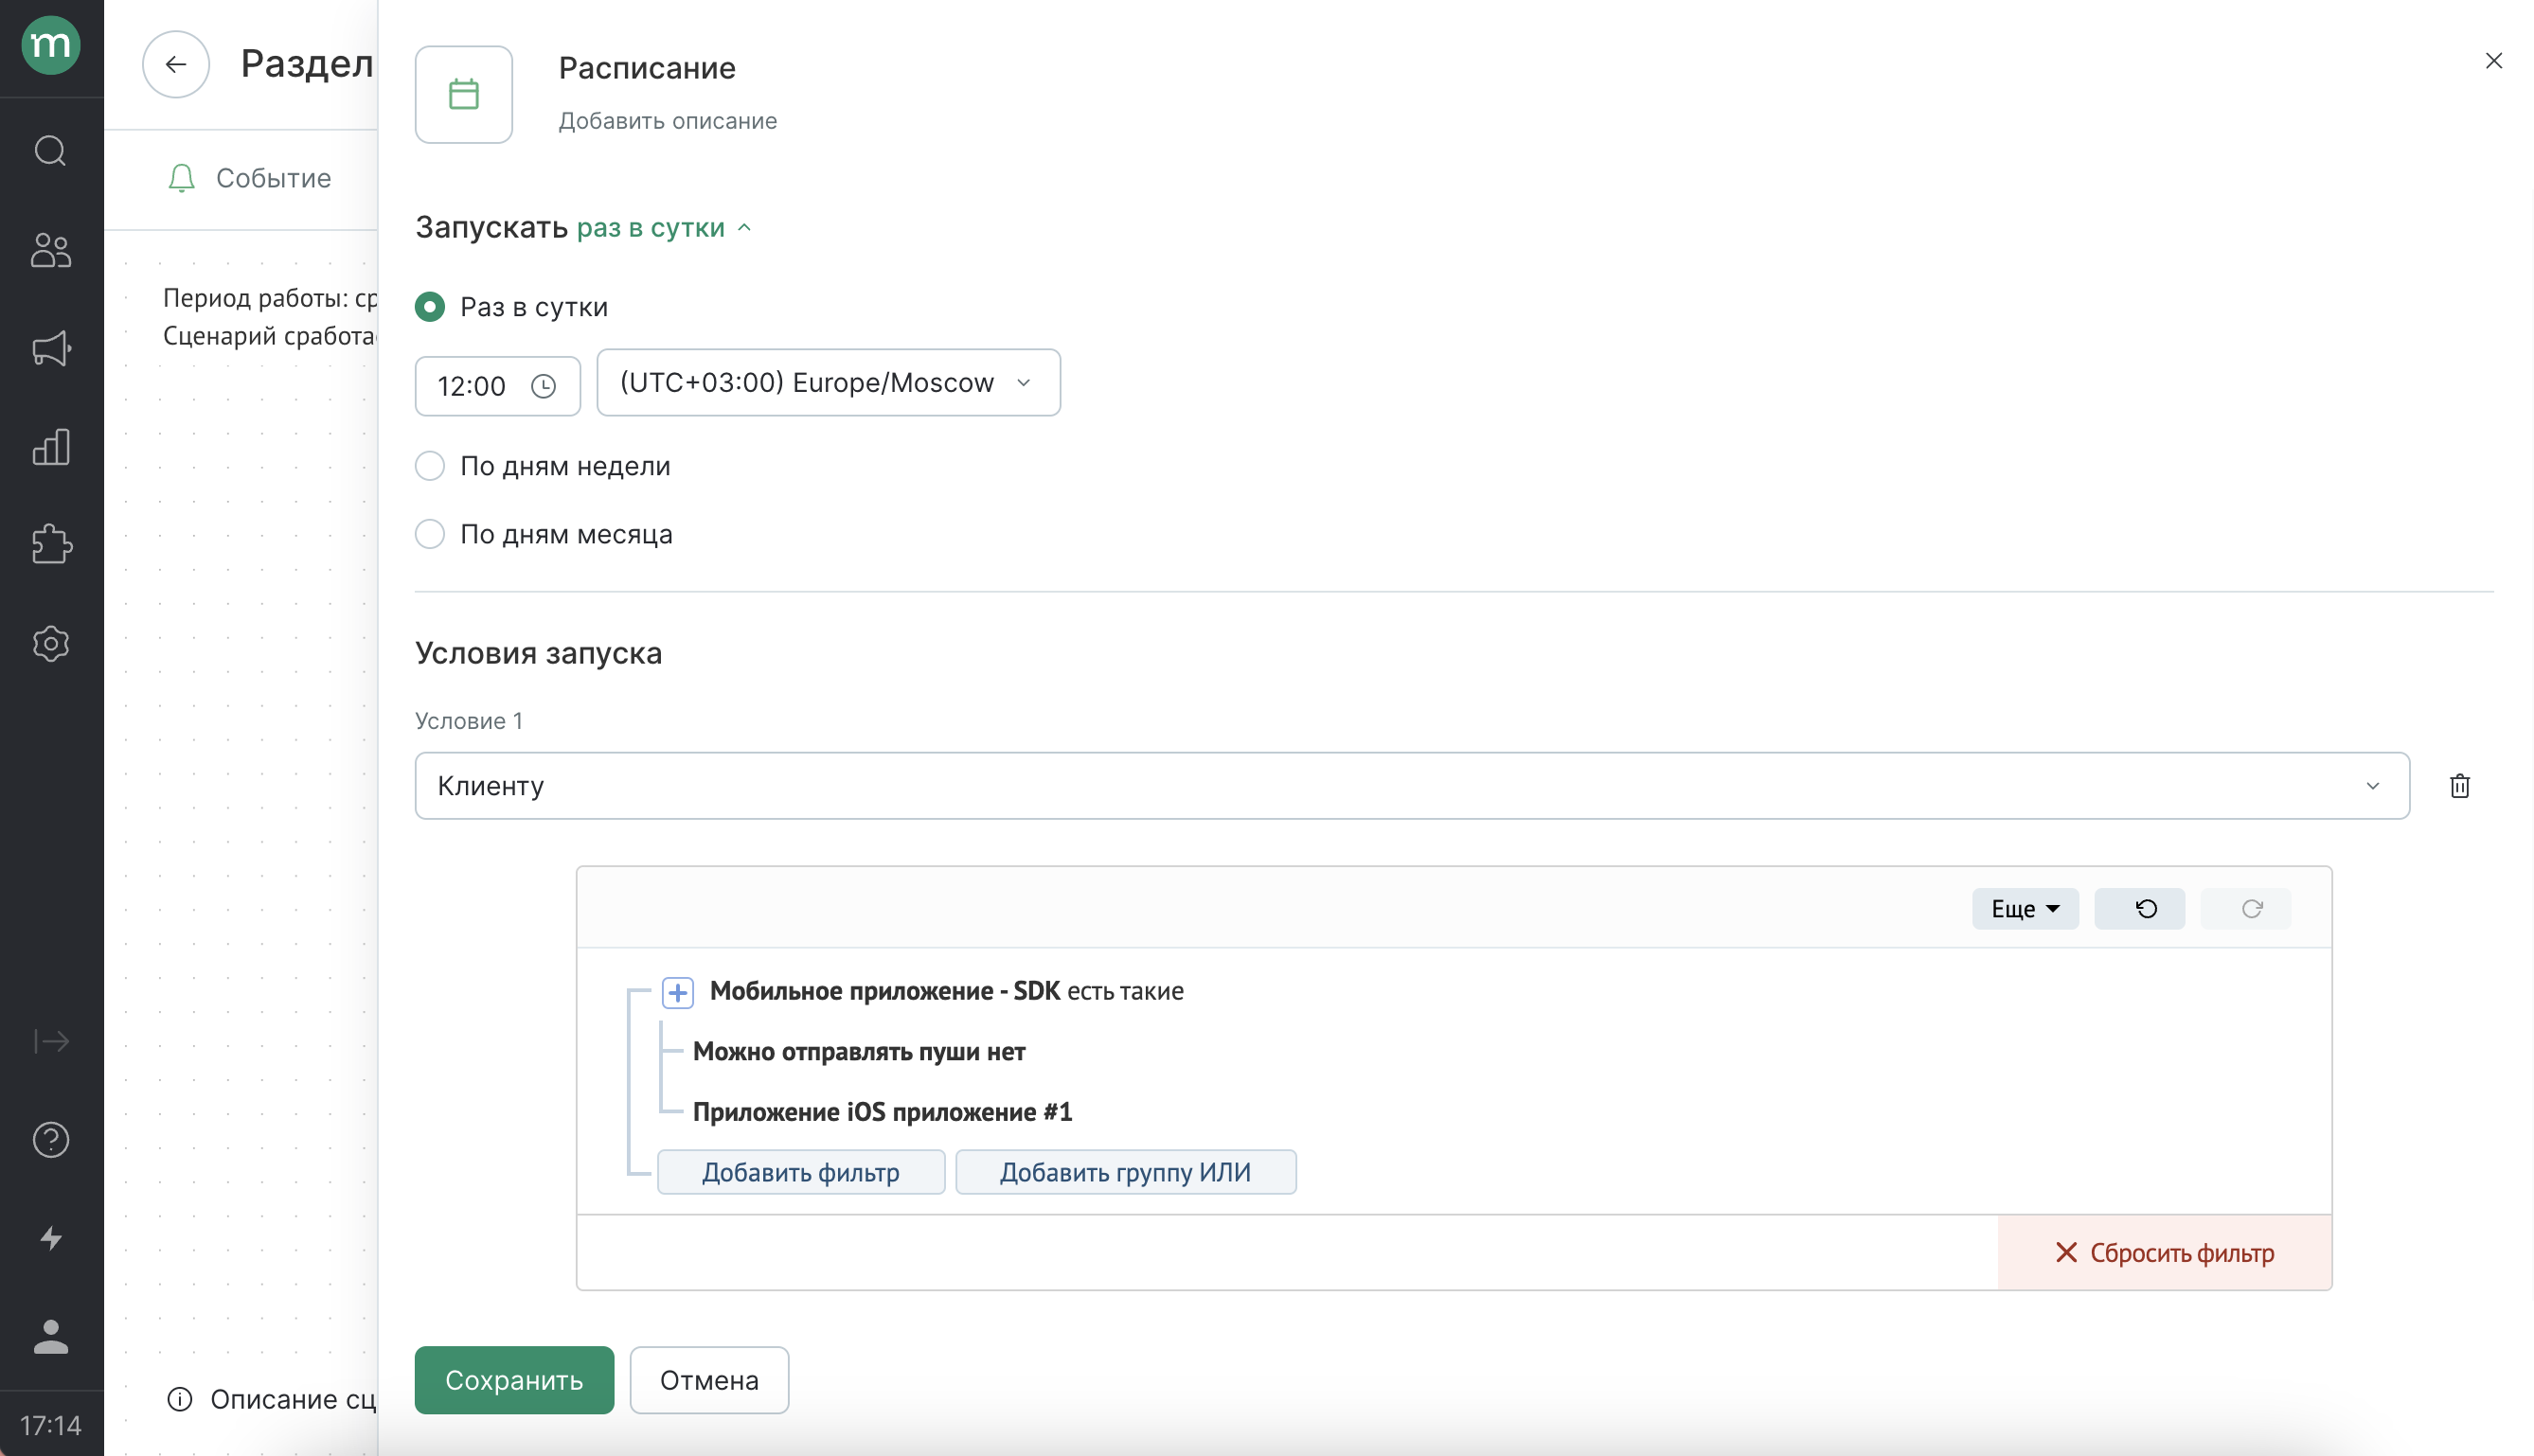
Task: Close the Расписание panel with the X
Action: tap(2494, 61)
